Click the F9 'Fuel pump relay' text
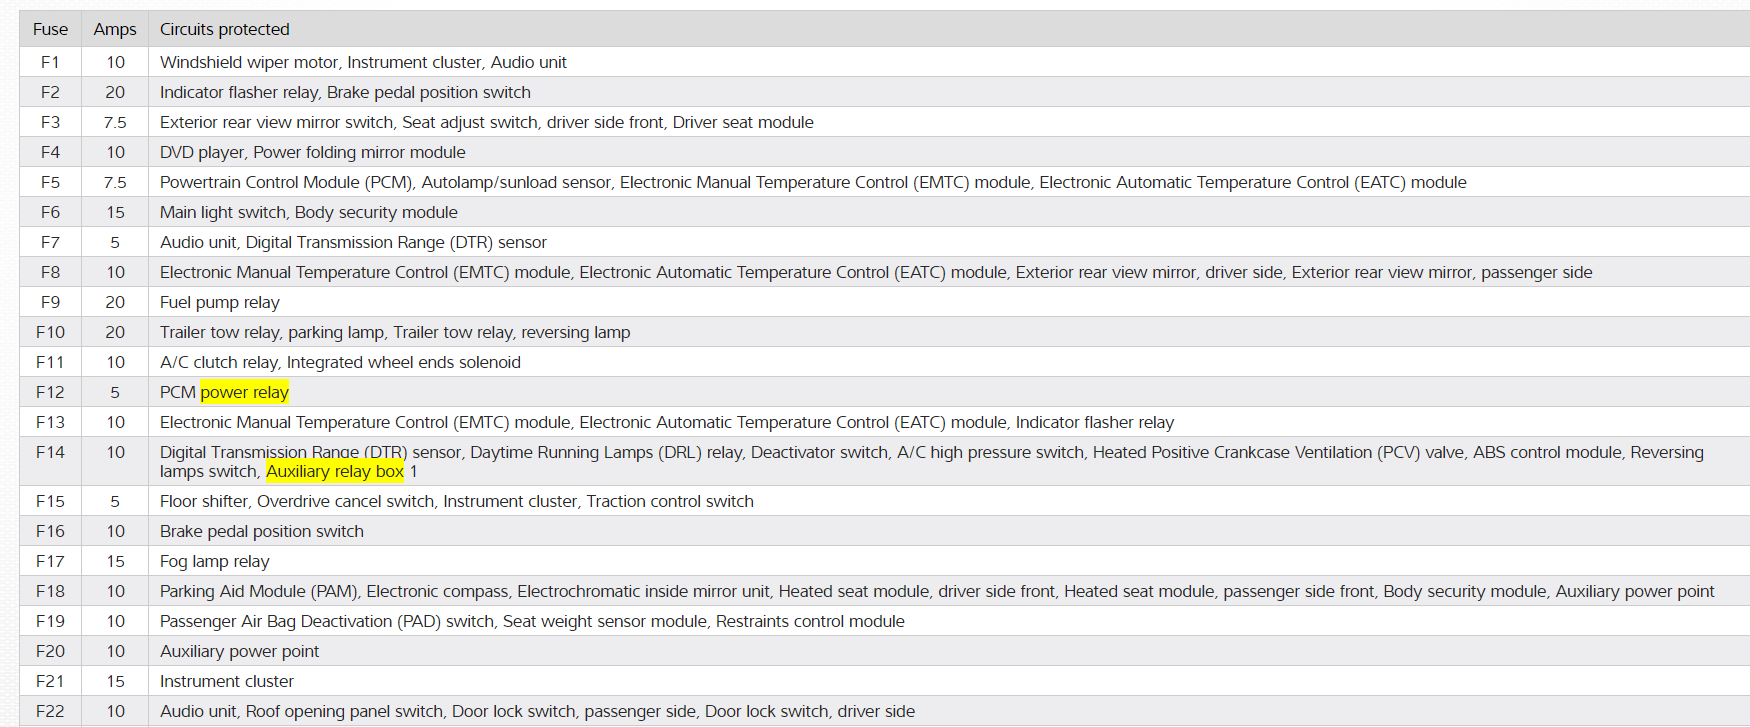 click(x=220, y=302)
